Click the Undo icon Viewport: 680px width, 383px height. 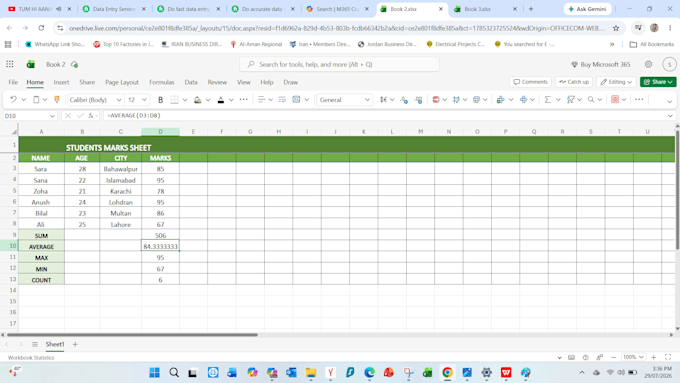click(13, 100)
